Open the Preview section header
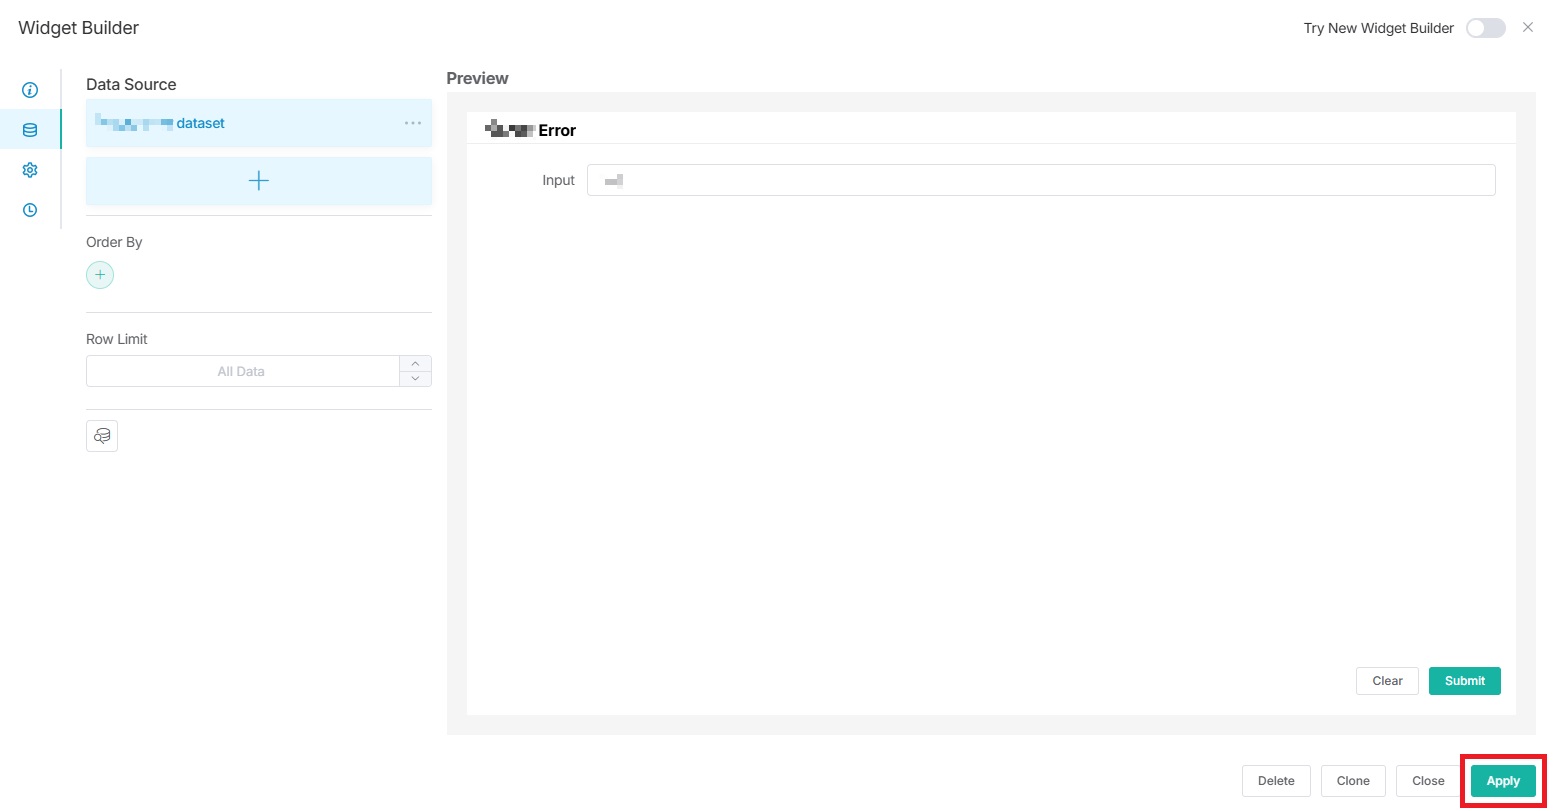The image size is (1553, 811). tap(477, 78)
